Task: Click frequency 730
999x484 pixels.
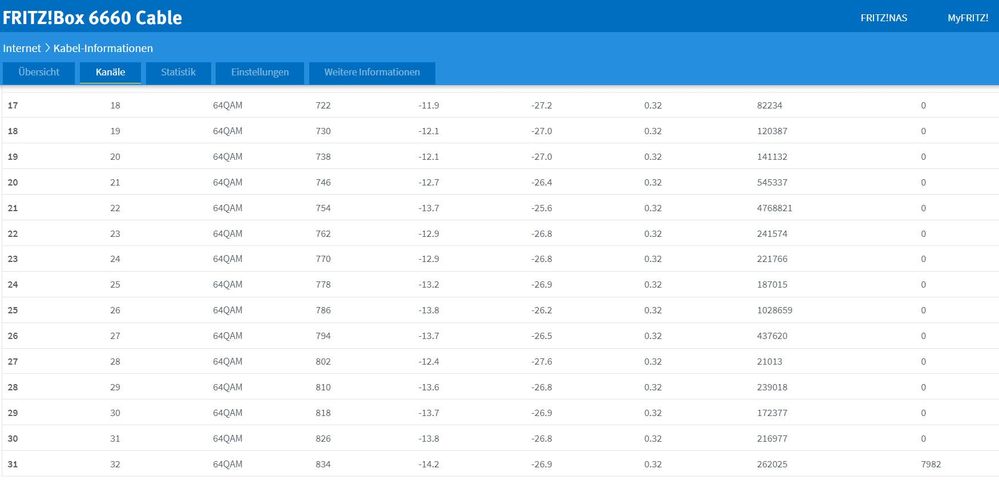Action: (x=323, y=131)
